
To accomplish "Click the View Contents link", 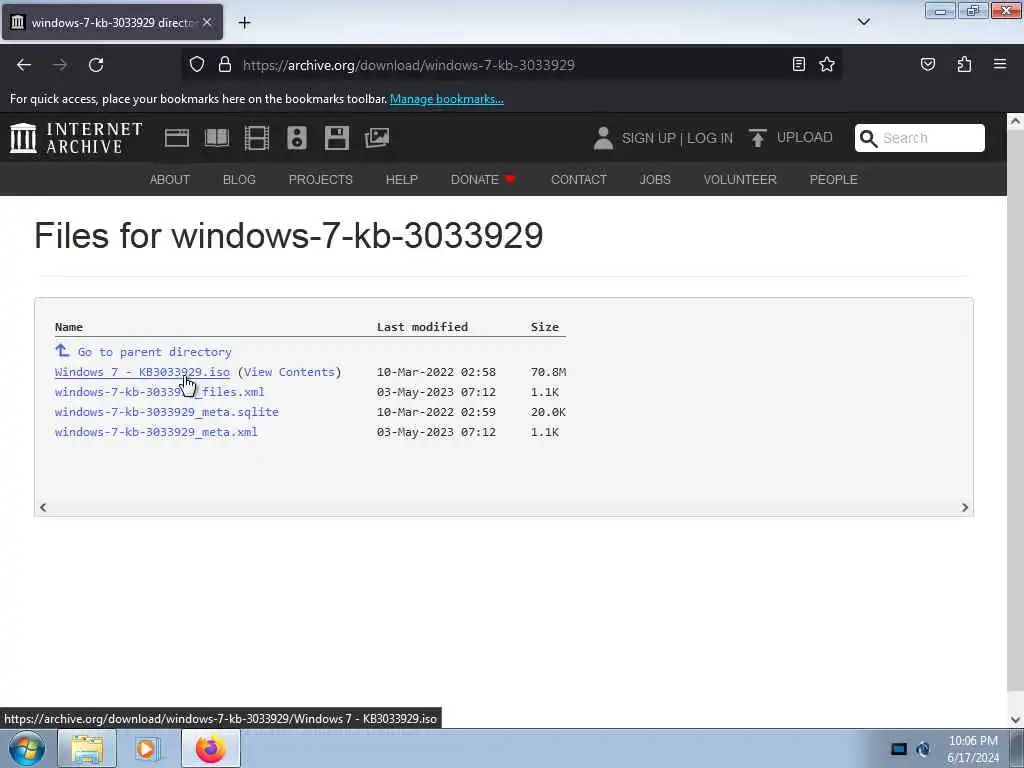I will click(x=289, y=372).
